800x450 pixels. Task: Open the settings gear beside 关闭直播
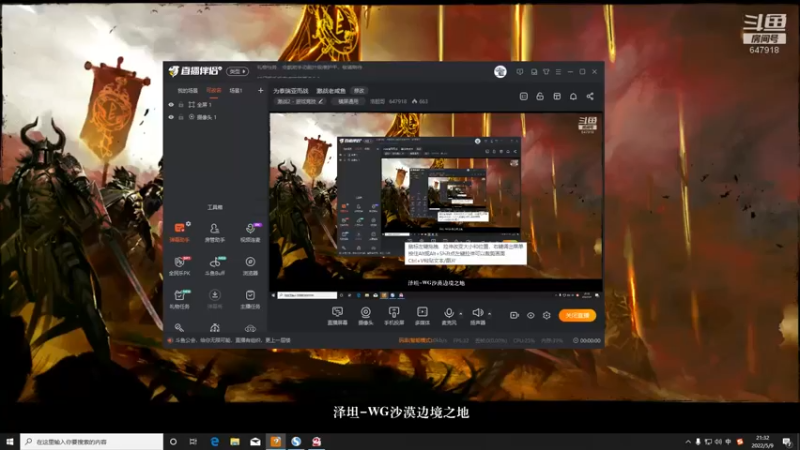546,315
